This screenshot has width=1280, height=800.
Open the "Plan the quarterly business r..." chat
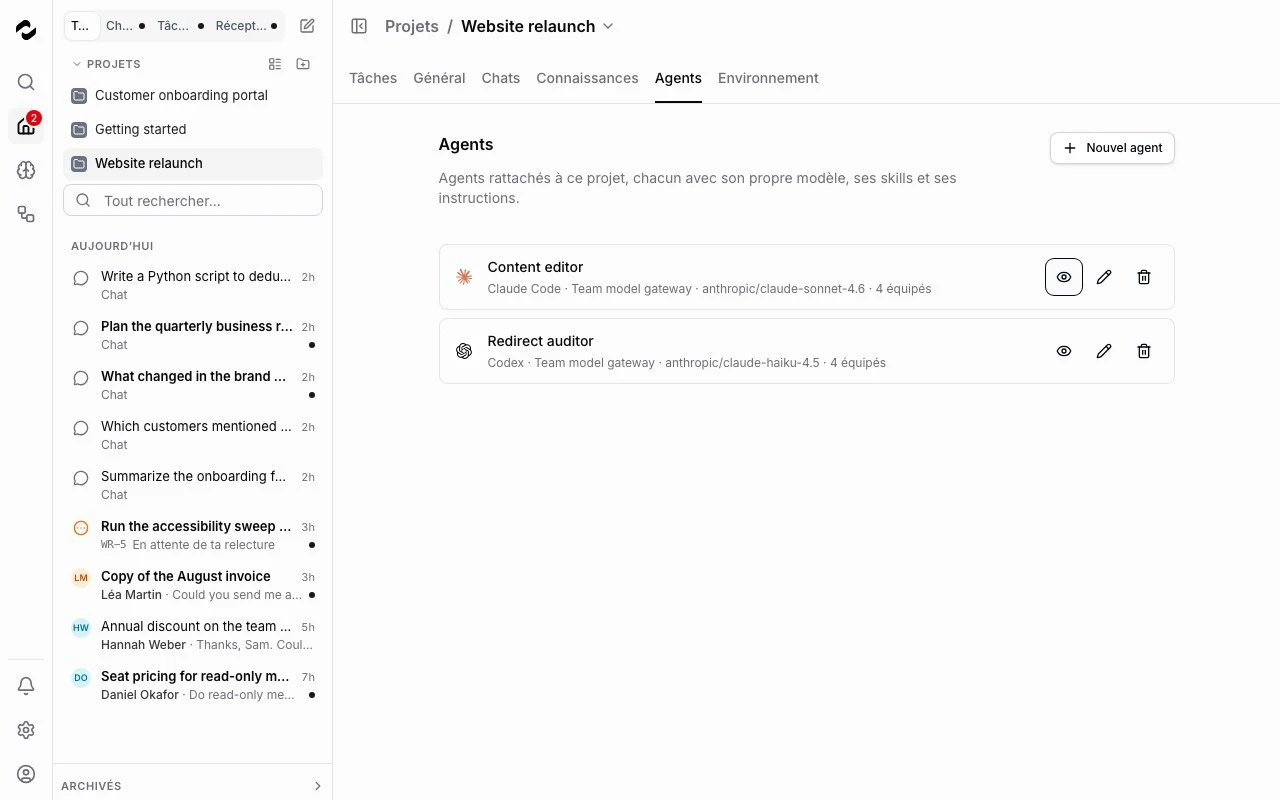193,335
